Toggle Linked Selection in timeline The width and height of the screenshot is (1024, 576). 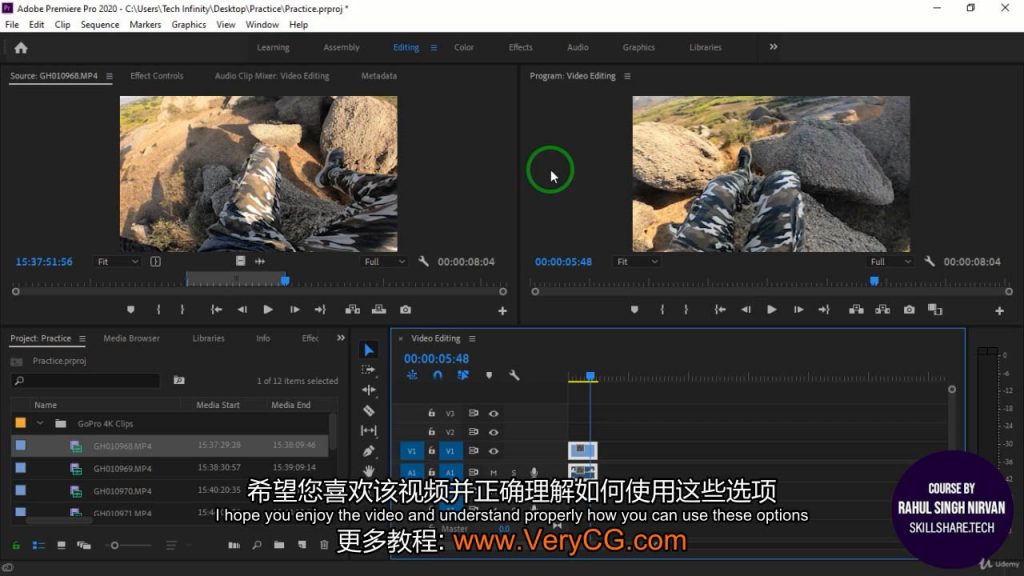click(x=463, y=376)
